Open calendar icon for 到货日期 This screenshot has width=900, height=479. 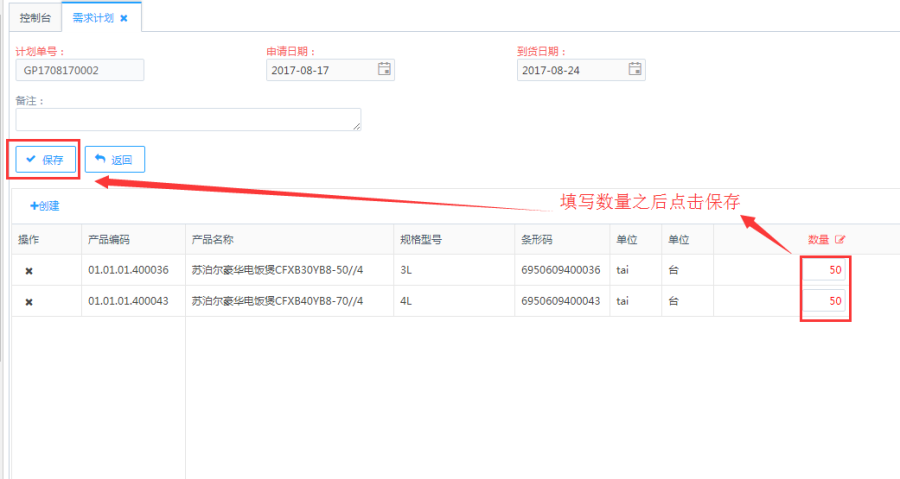click(634, 70)
